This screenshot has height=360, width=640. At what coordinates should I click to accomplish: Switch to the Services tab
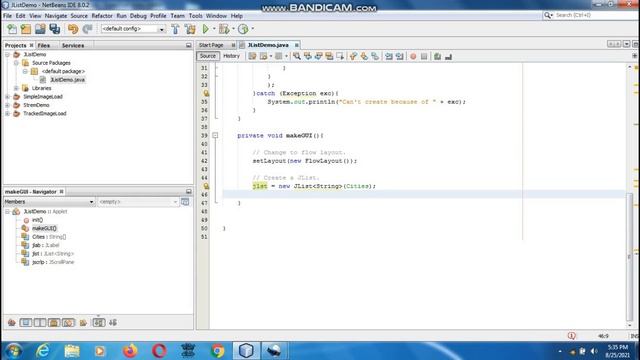click(x=73, y=45)
